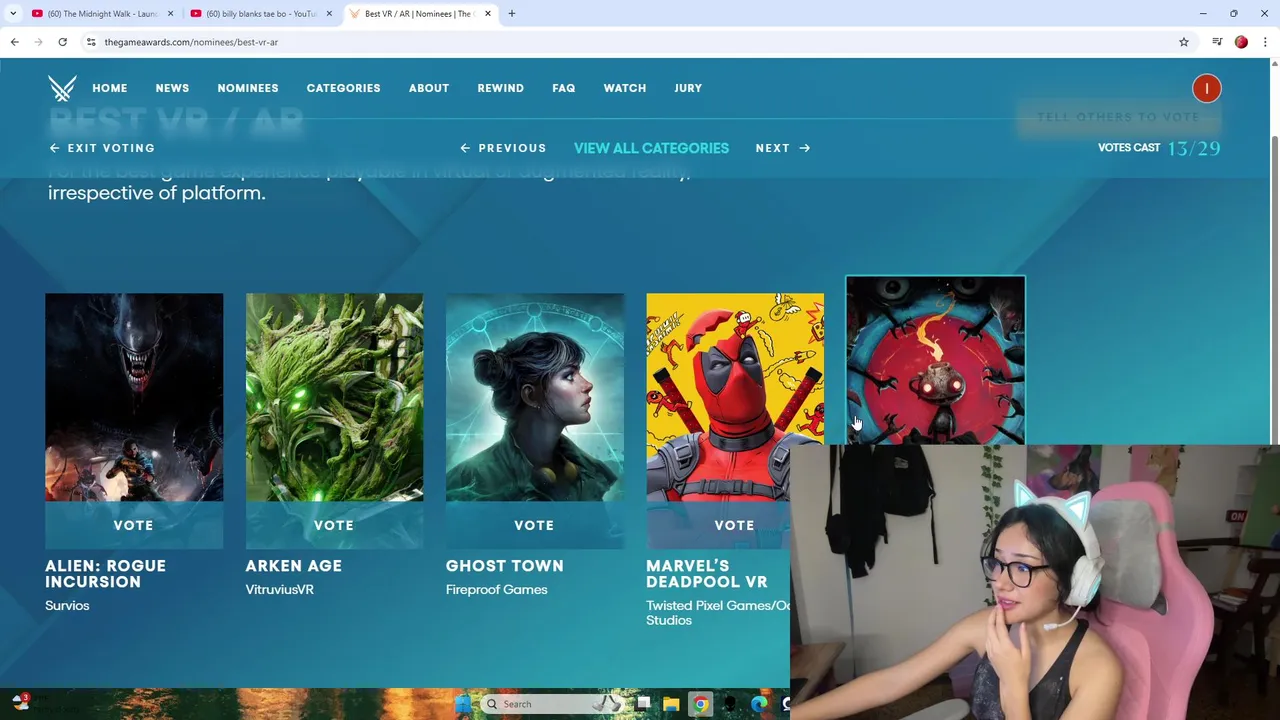Click MARVEL'S DEADPOOL VR title text
1280x720 pixels.
(706, 574)
